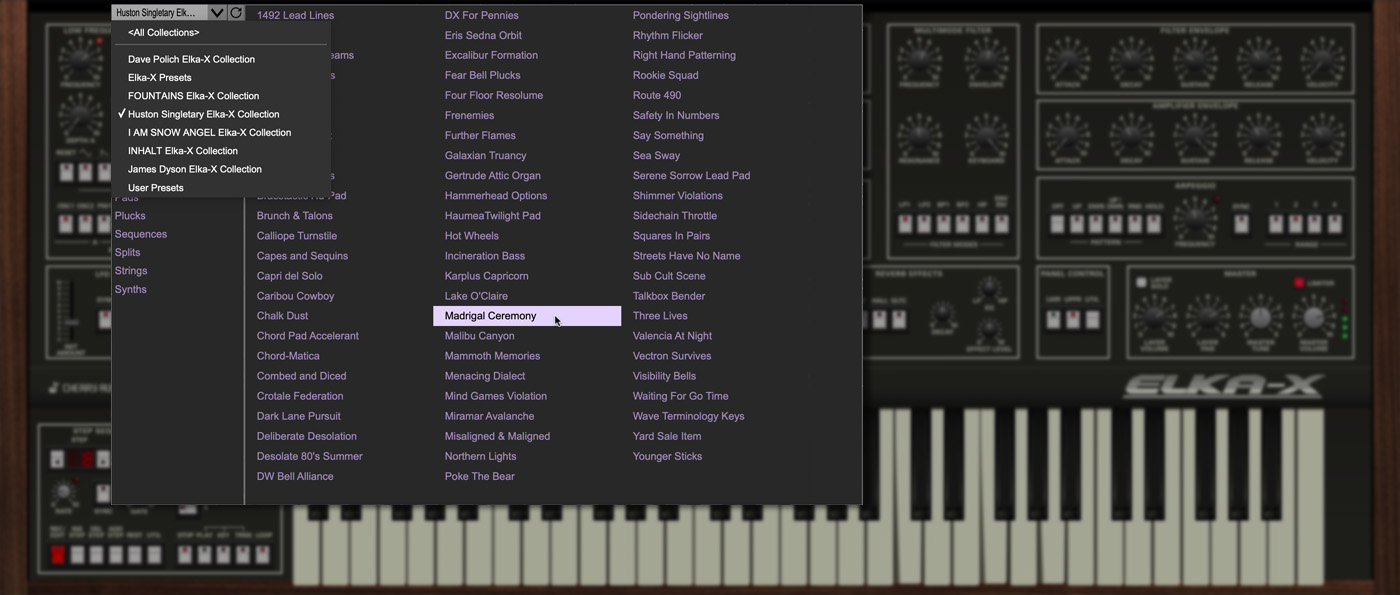
Task: Select Frenemies preset
Action: click(469, 115)
